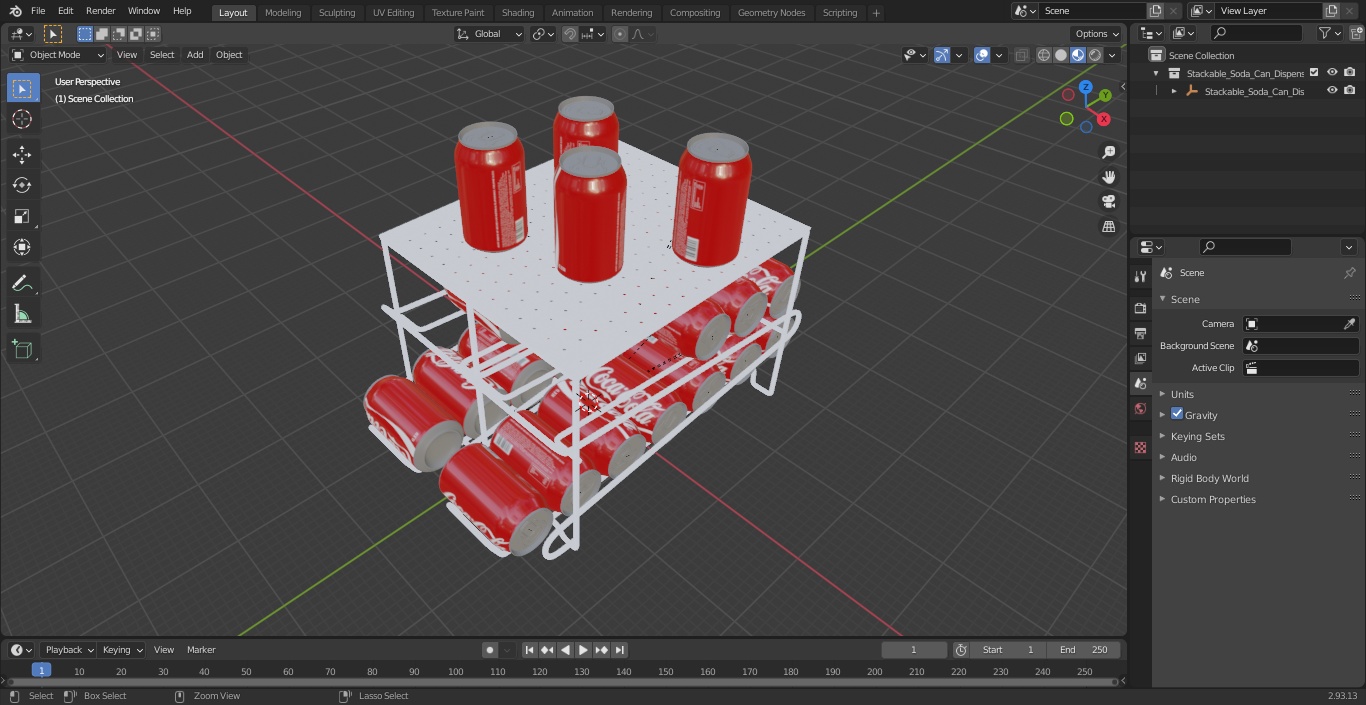The width and height of the screenshot is (1366, 705).
Task: Activate the Rotate tool
Action: [x=22, y=185]
